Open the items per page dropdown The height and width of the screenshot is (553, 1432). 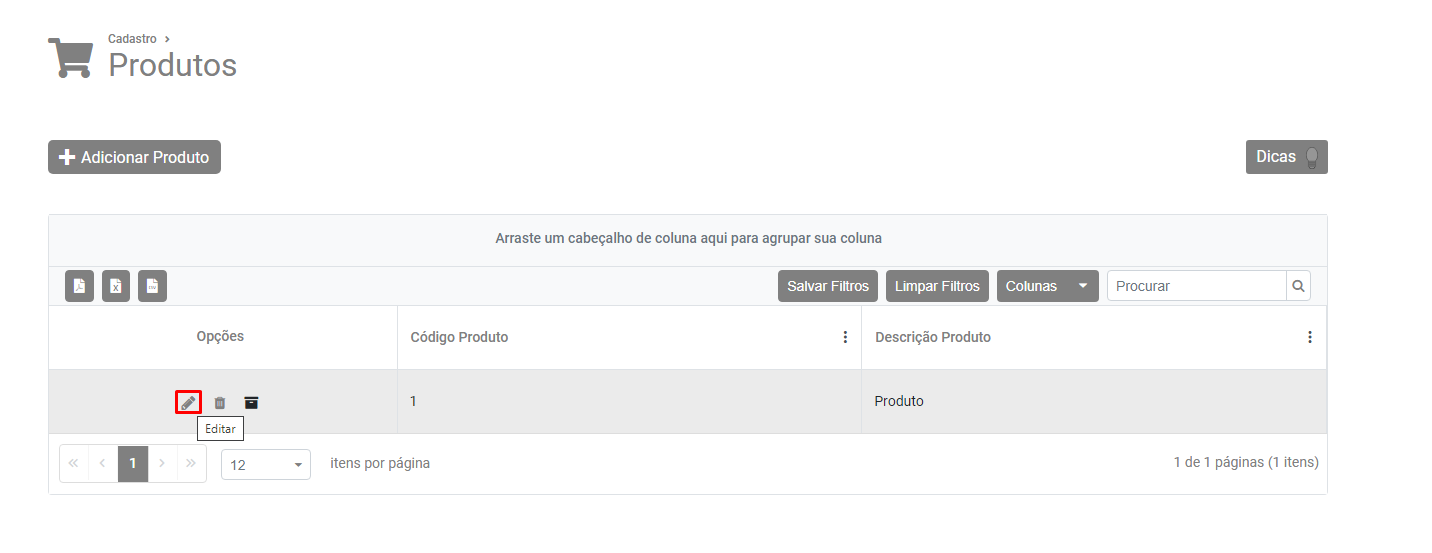click(265, 465)
